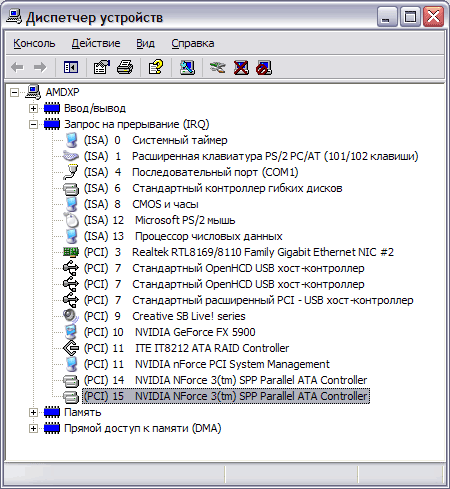Select Realtek RTL8169/8110 Gigabit Ethernet row

pos(239,252)
